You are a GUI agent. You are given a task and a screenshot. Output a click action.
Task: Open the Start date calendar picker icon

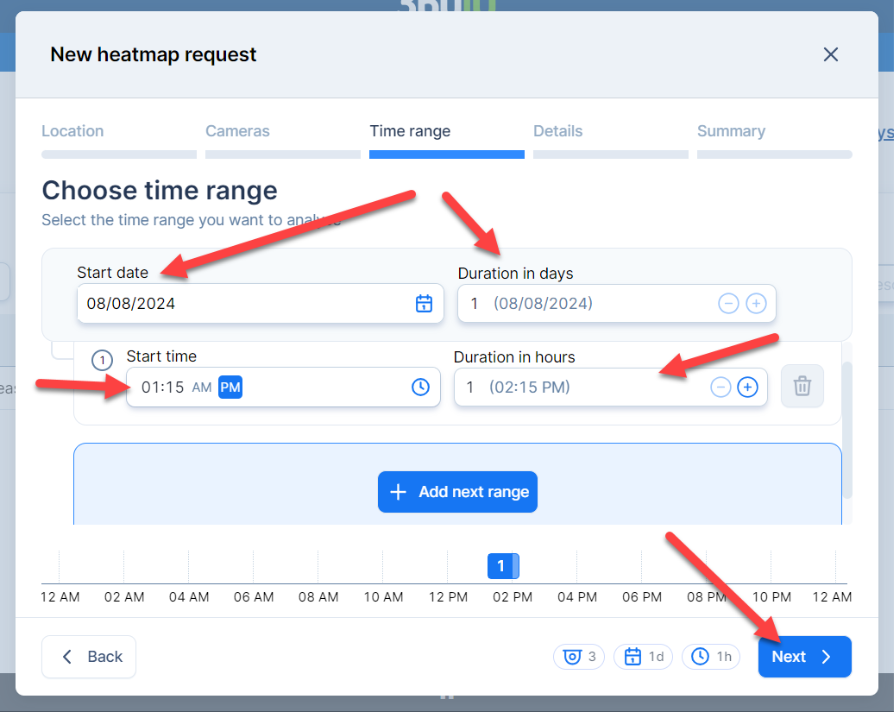[x=424, y=303]
